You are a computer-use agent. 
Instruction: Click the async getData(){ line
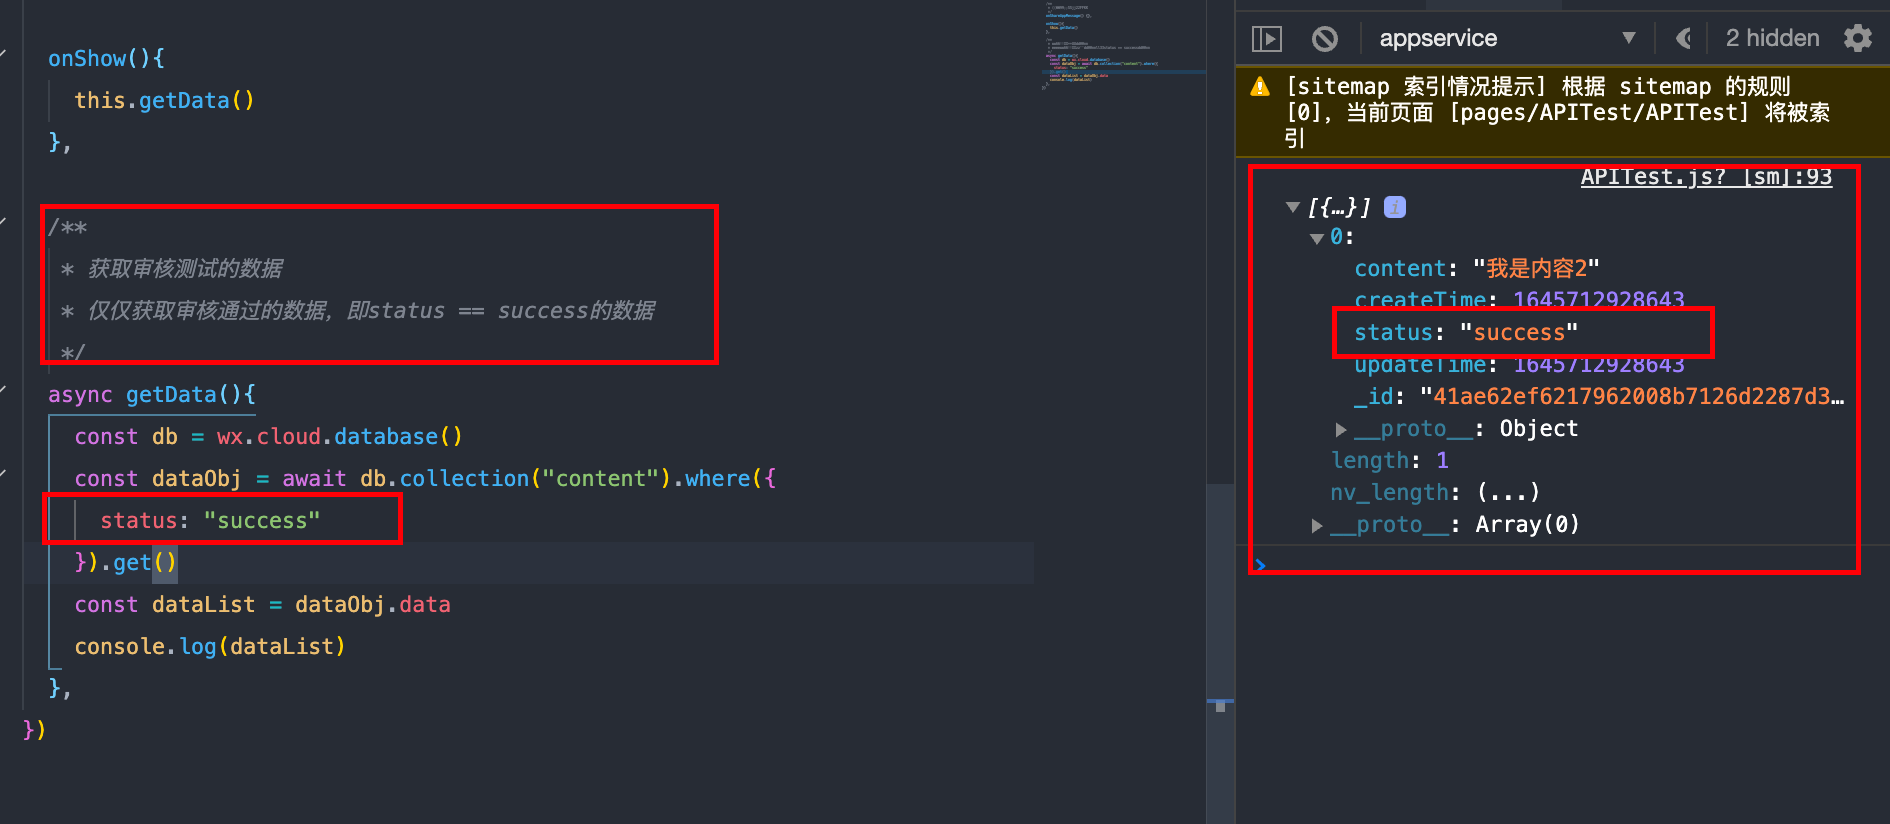pos(152,395)
